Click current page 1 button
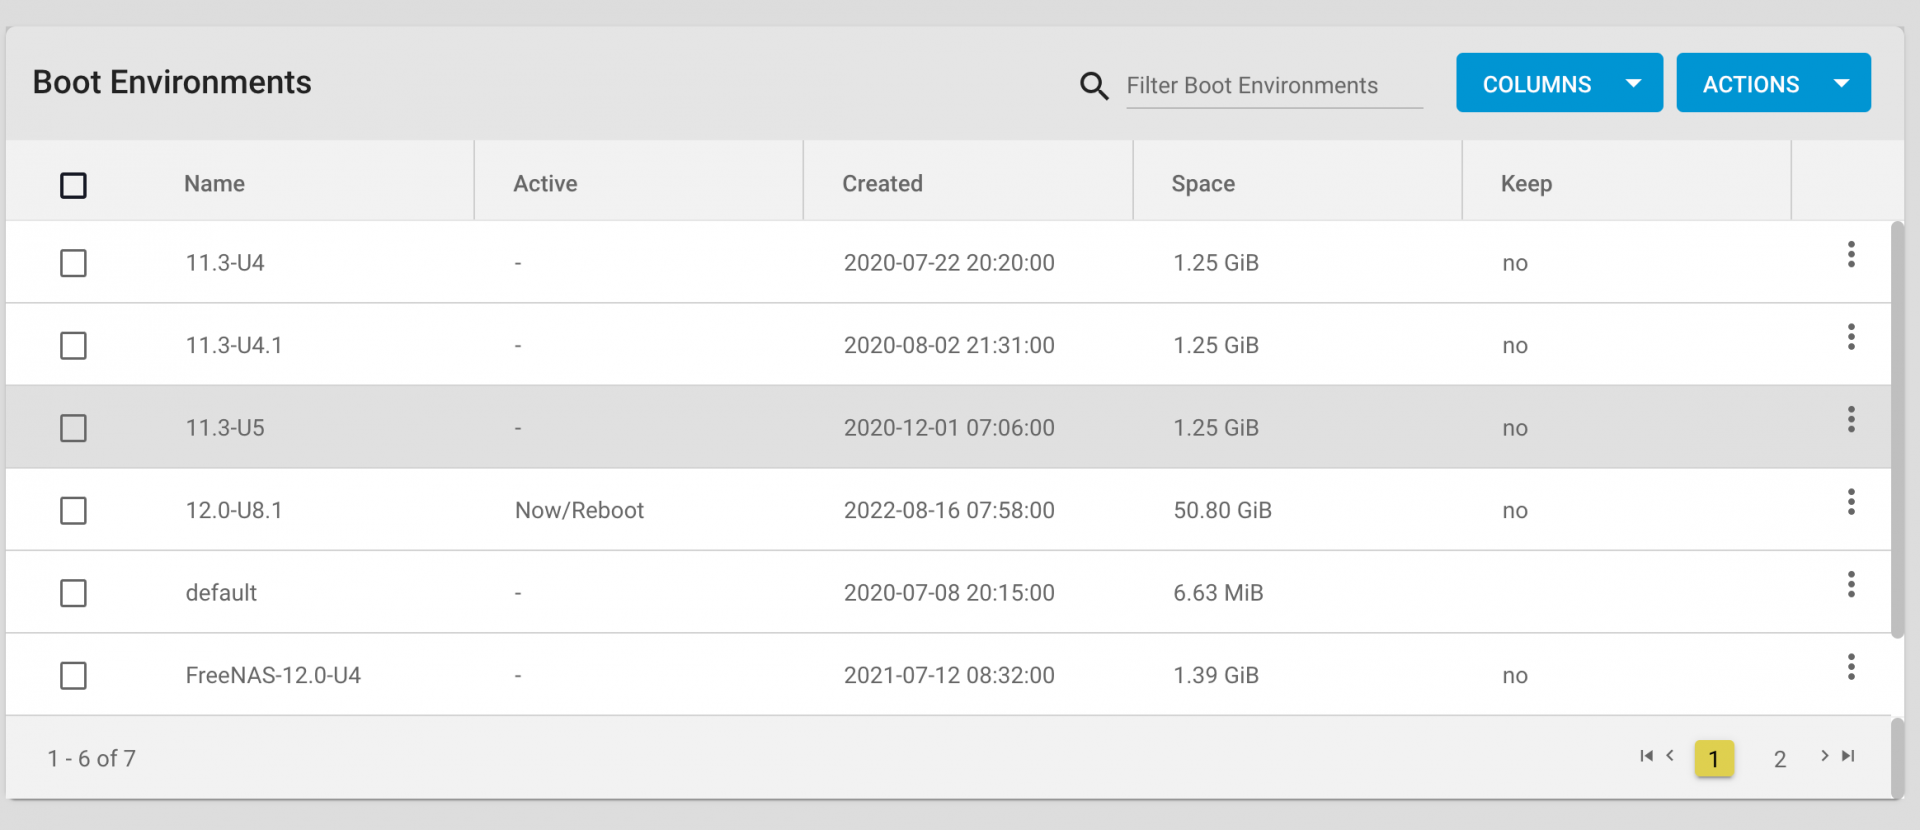Image resolution: width=1920 pixels, height=830 pixels. click(x=1713, y=759)
